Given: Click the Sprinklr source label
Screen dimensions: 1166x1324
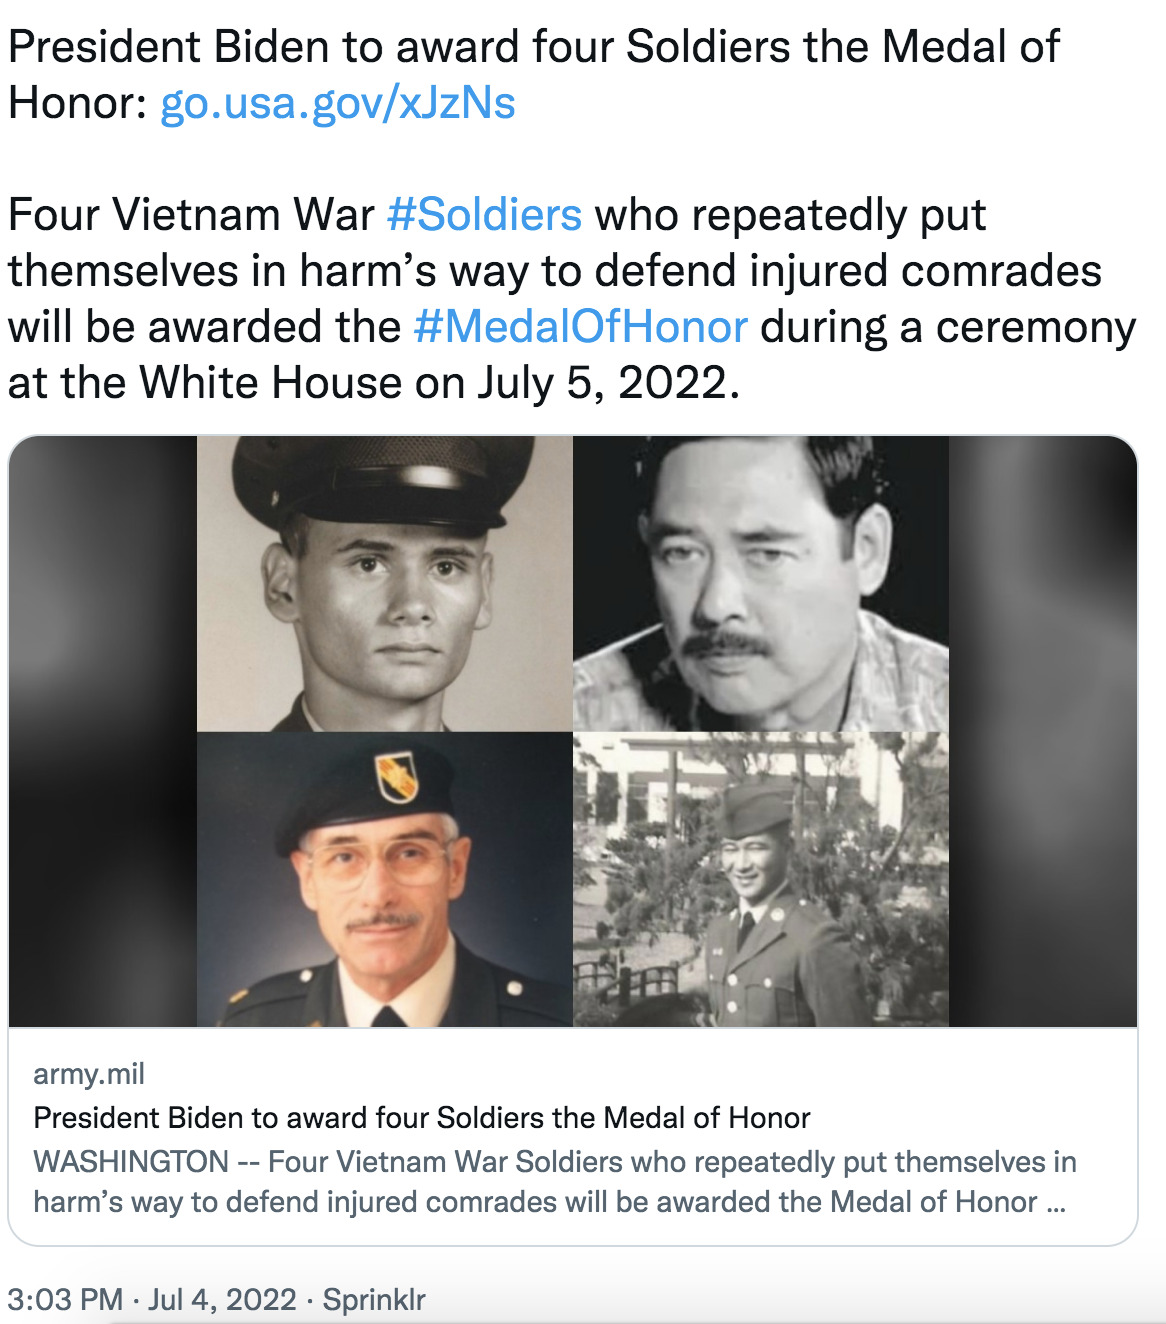Looking at the screenshot, I should click(x=374, y=1299).
